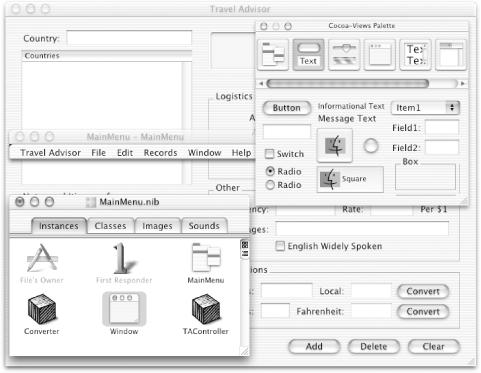
Task: Switch to the Images tab
Action: click(x=157, y=226)
